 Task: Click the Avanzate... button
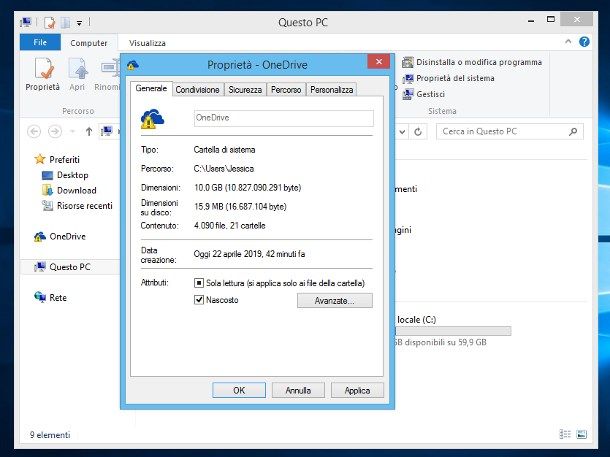pos(335,301)
